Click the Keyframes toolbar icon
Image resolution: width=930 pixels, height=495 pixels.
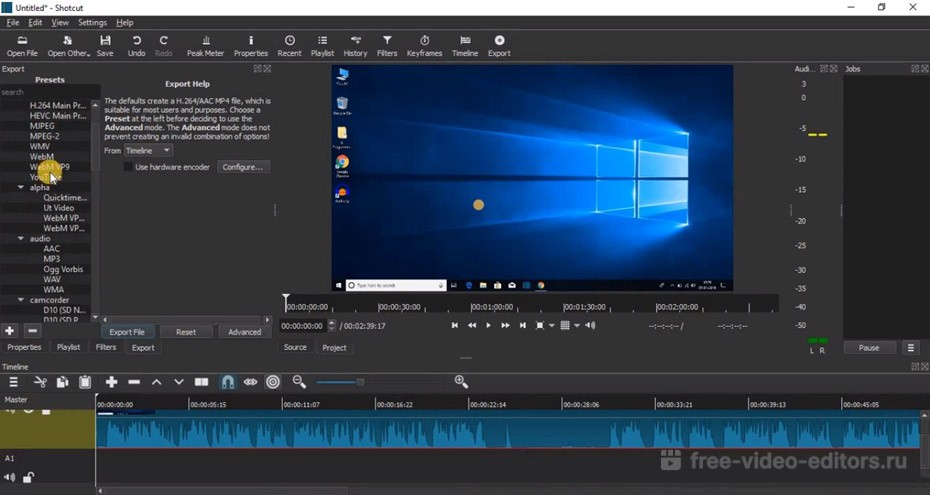pyautogui.click(x=425, y=46)
